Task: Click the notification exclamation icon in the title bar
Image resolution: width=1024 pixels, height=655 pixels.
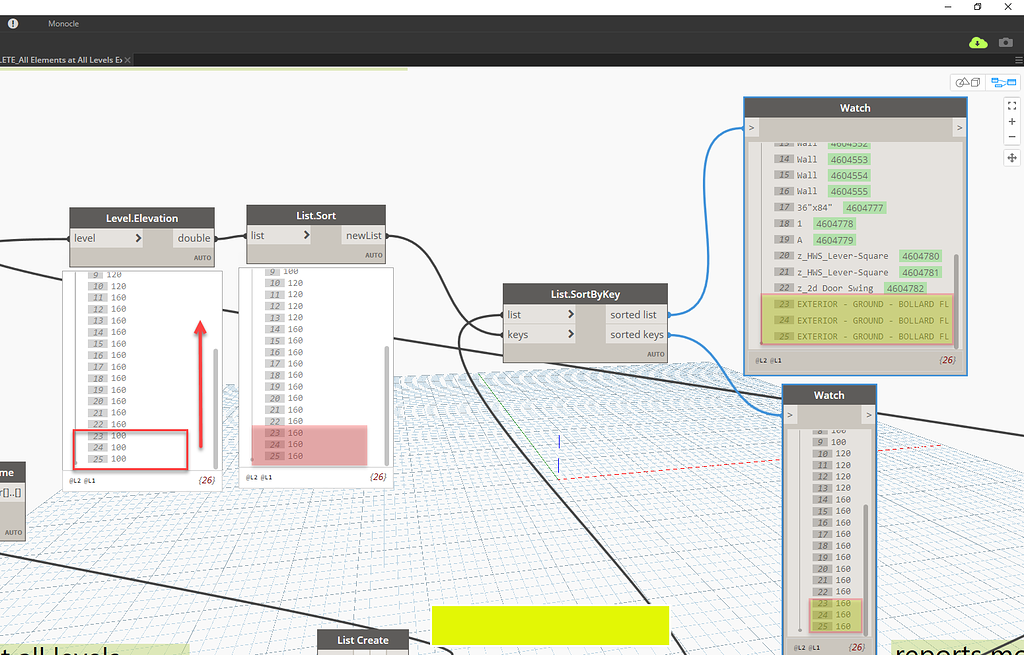Action: [12, 23]
